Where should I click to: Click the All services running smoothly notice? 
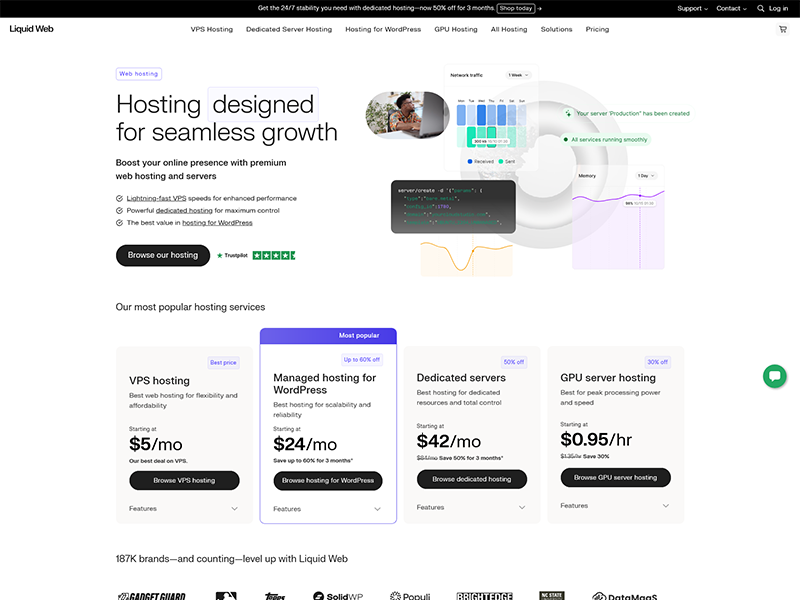coord(606,140)
